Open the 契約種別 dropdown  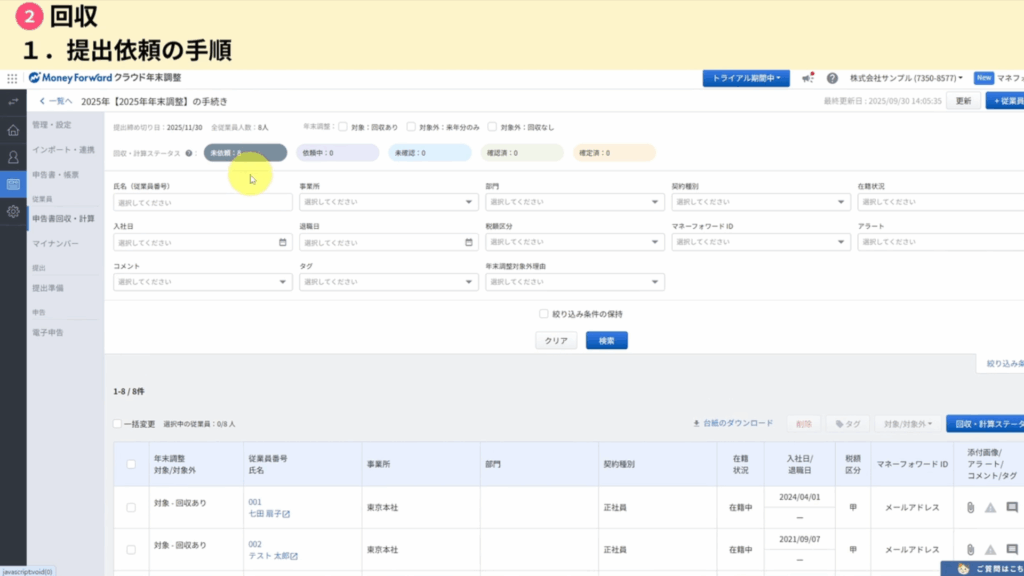[759, 202]
